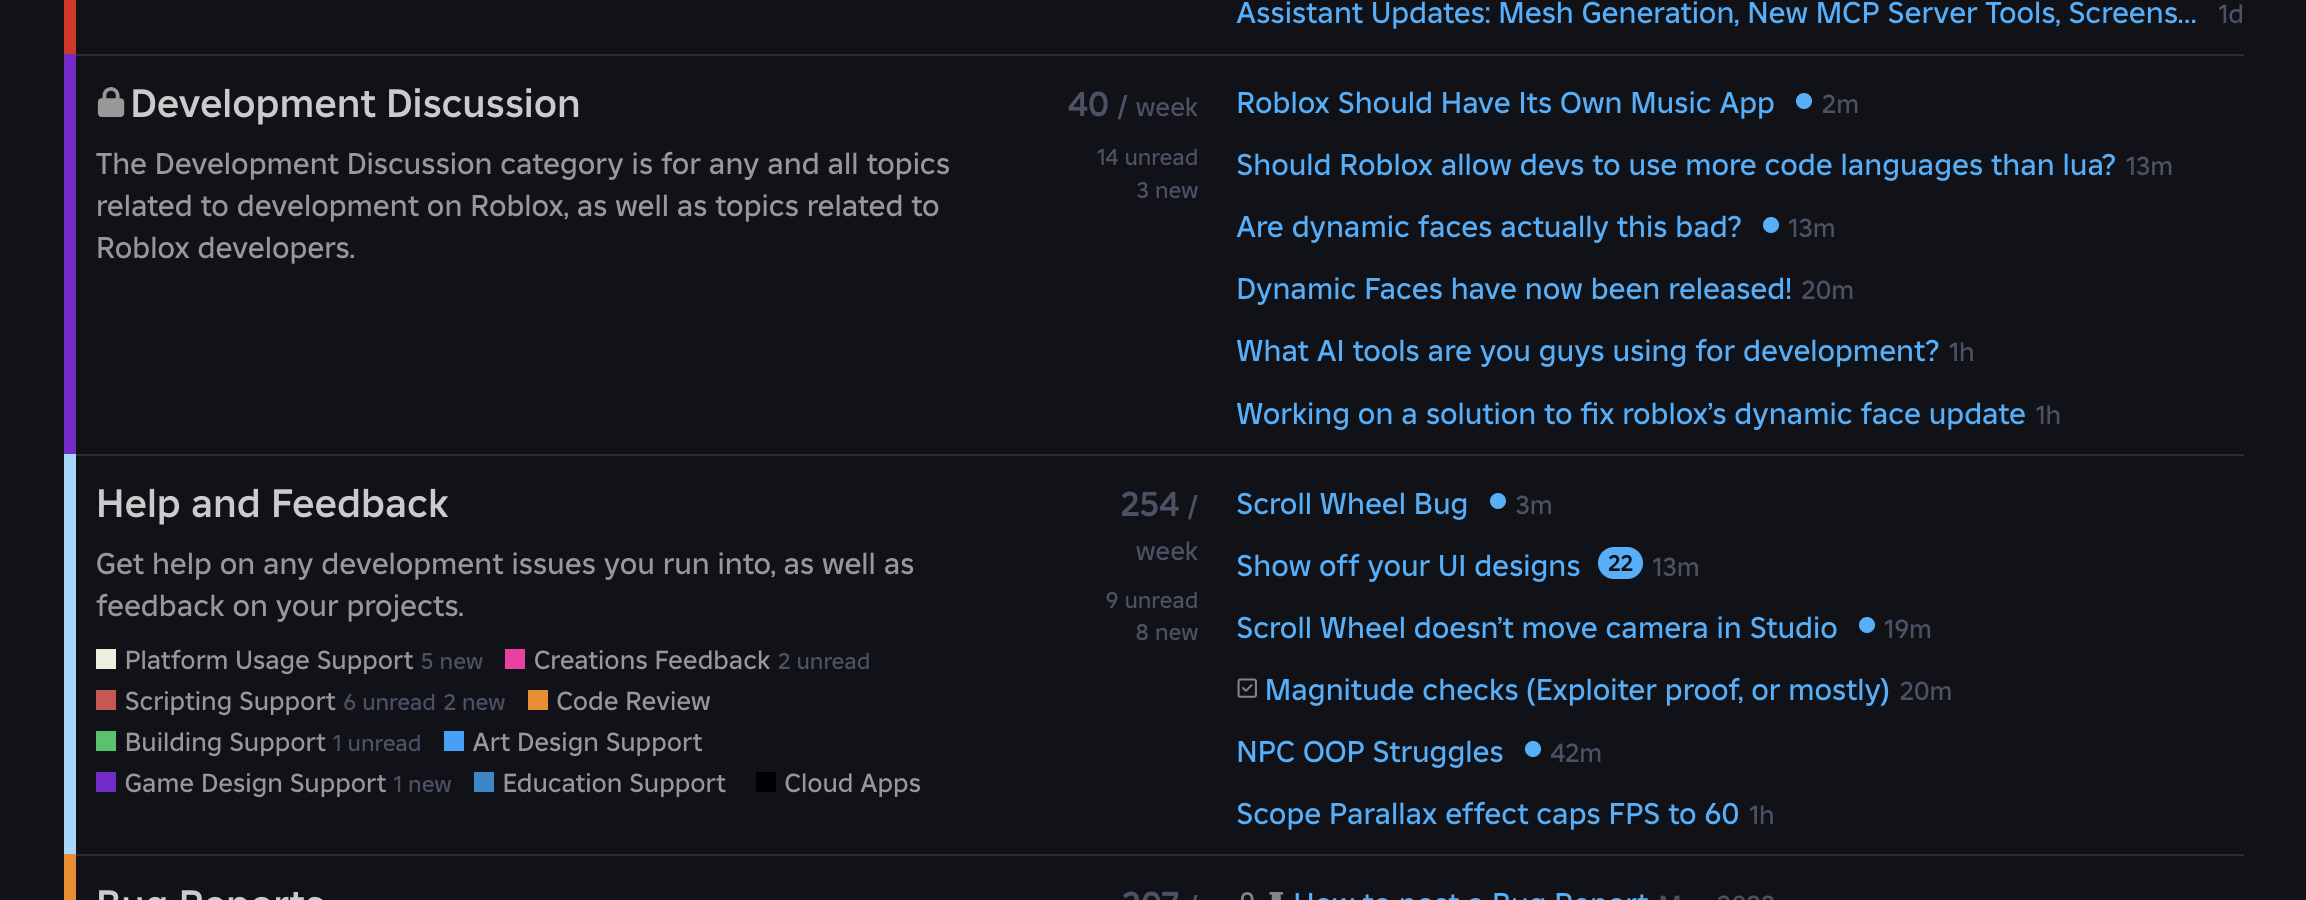Click the Development Discussion category description text
Image resolution: width=2306 pixels, height=900 pixels.
[523, 206]
